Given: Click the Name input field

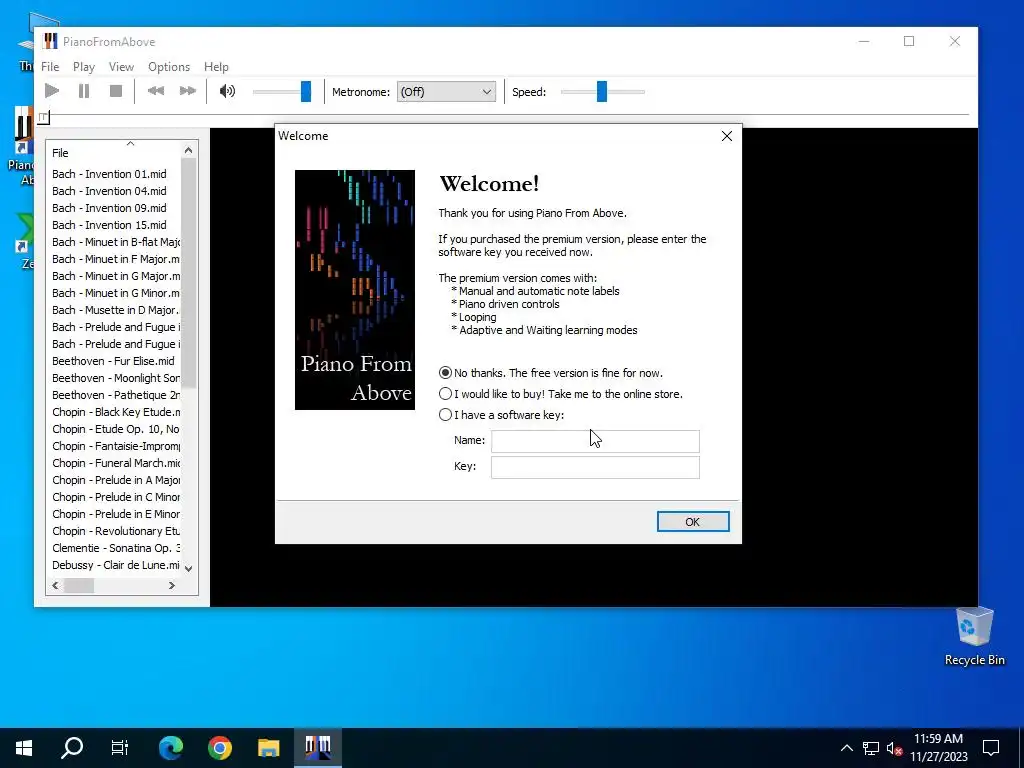Looking at the screenshot, I should (595, 441).
